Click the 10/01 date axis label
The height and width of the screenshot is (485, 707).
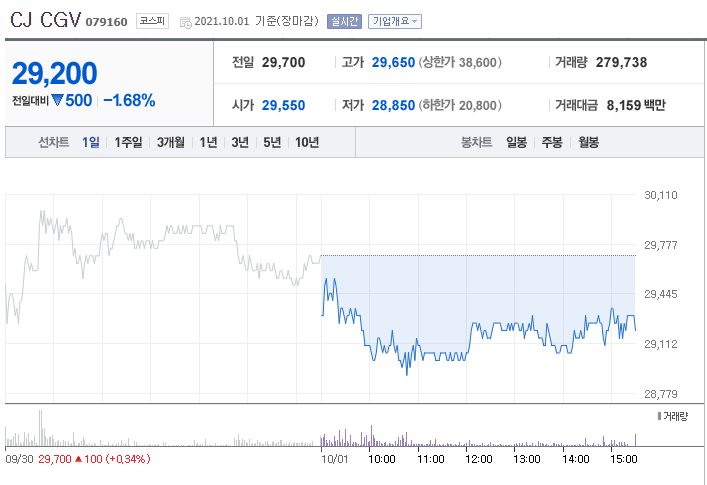(335, 459)
